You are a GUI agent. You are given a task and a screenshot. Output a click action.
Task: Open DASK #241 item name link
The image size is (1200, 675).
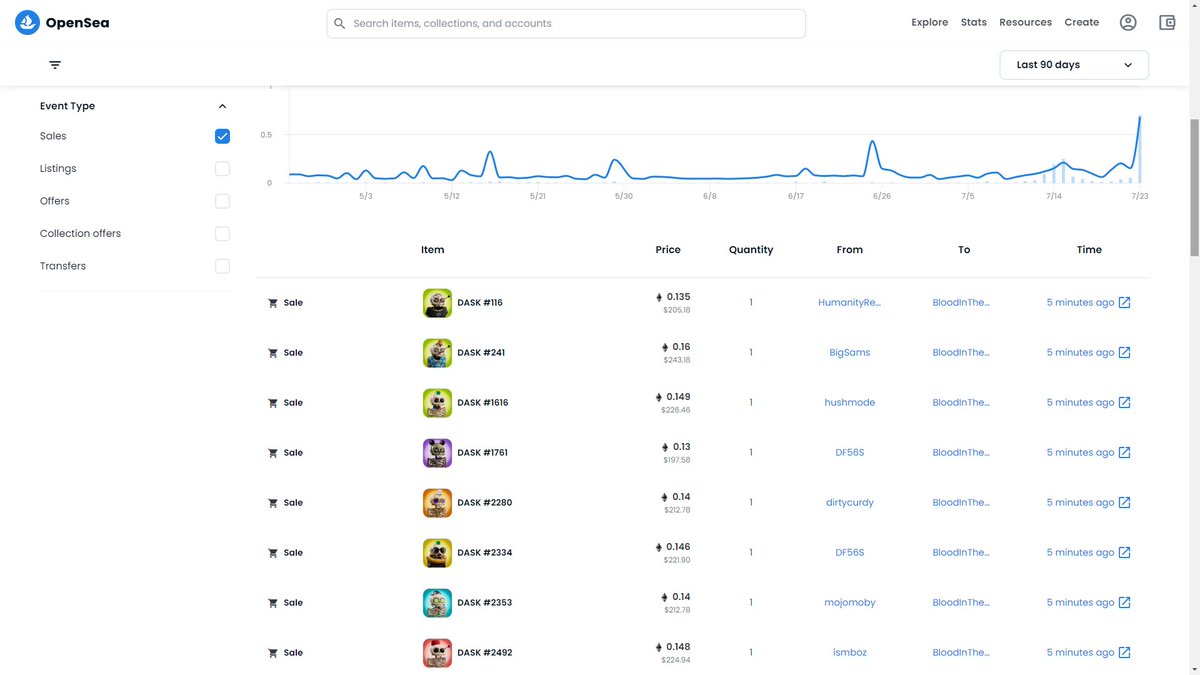481,353
